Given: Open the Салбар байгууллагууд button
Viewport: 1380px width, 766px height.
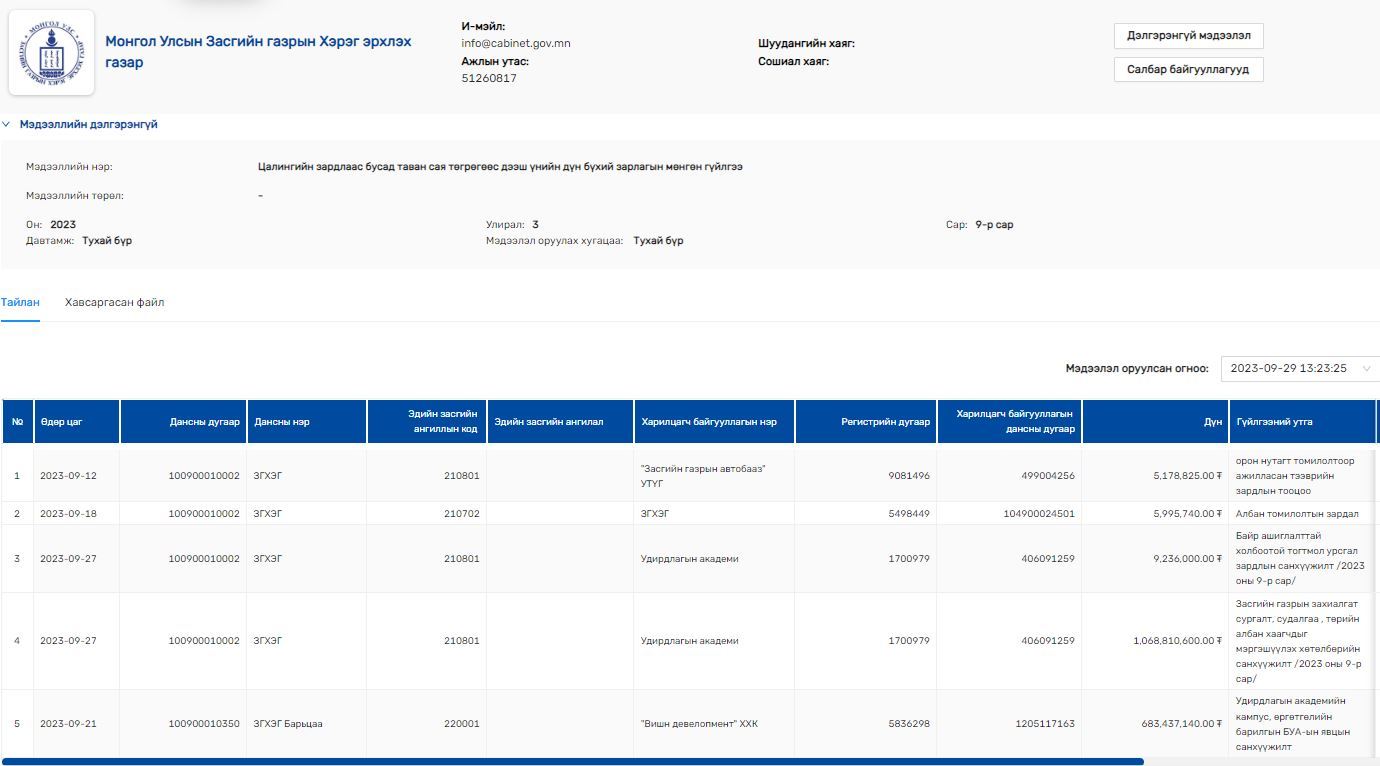Looking at the screenshot, I should click(x=1188, y=70).
